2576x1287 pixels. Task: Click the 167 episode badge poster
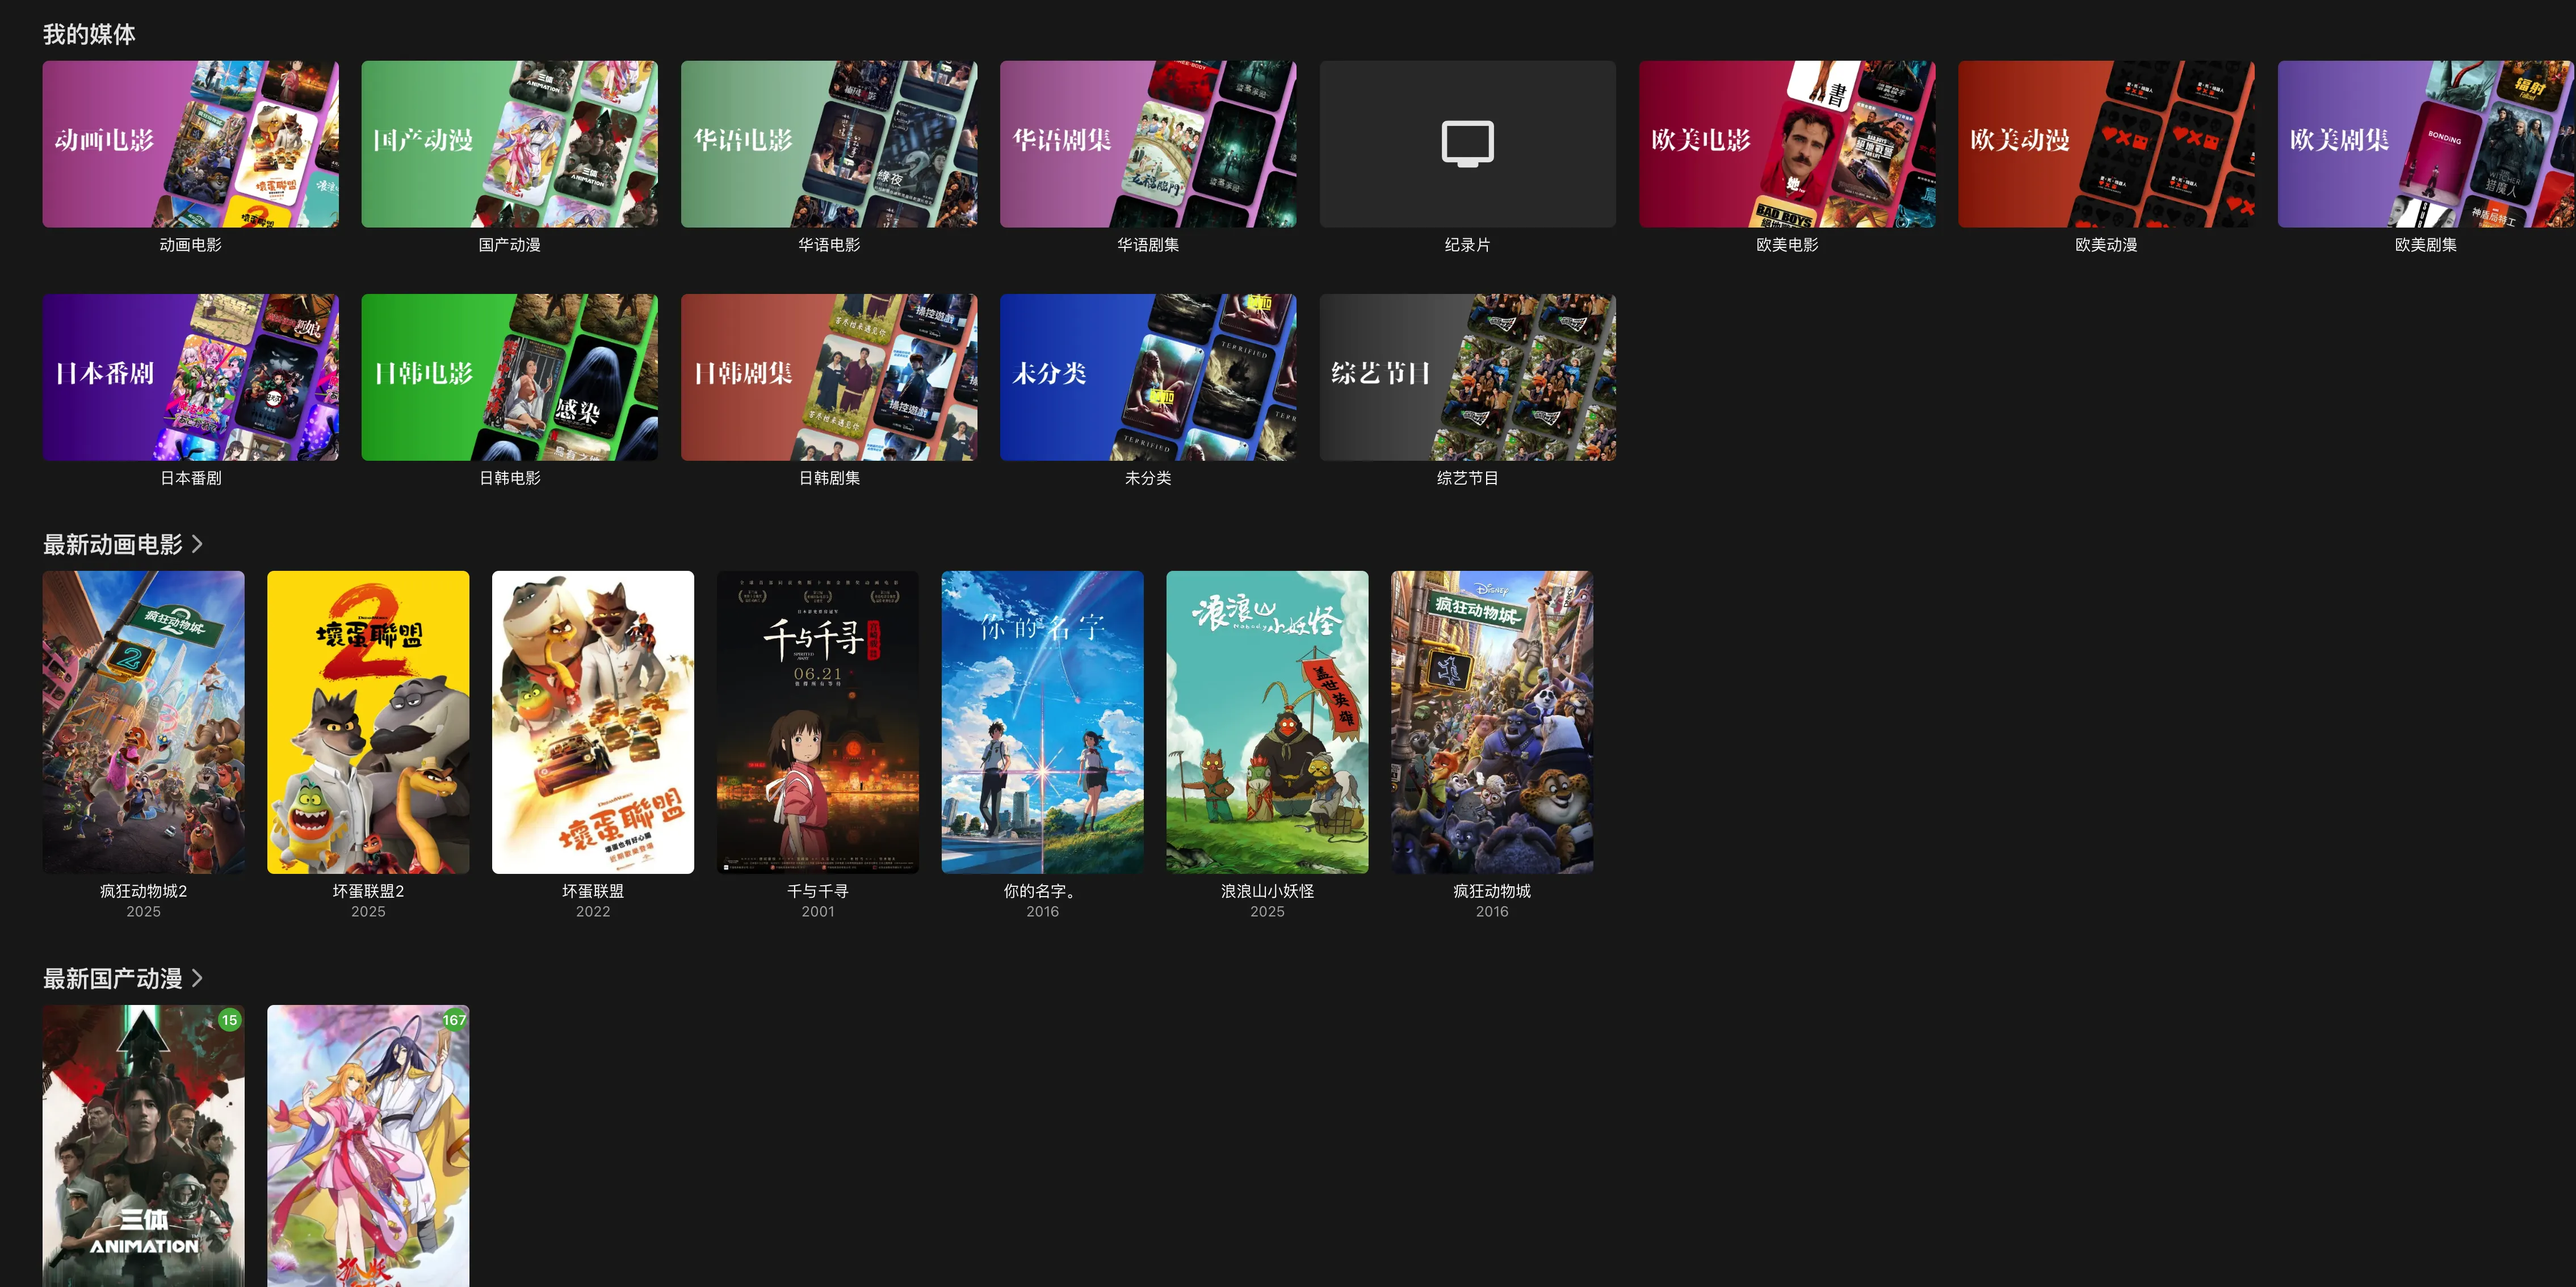[368, 1145]
